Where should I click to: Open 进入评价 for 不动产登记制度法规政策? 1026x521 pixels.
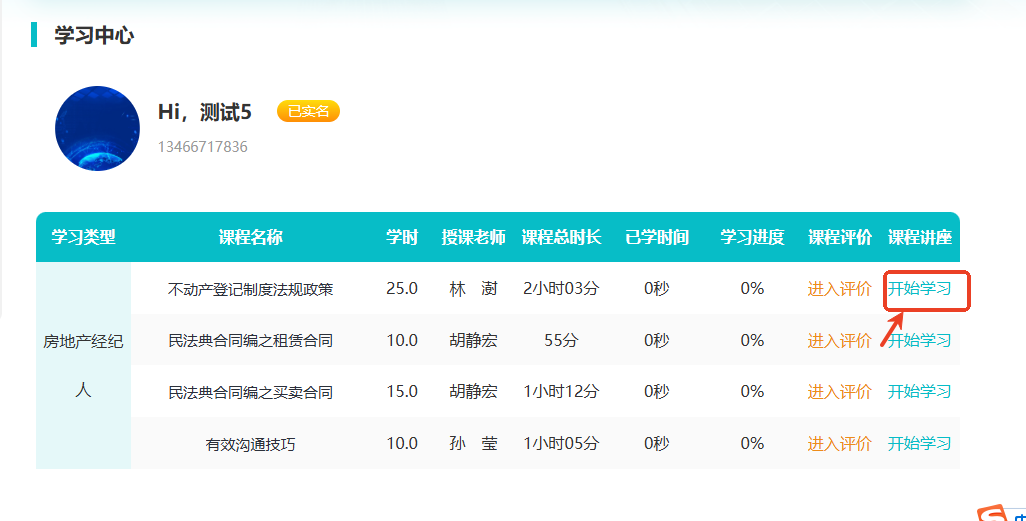pos(839,289)
